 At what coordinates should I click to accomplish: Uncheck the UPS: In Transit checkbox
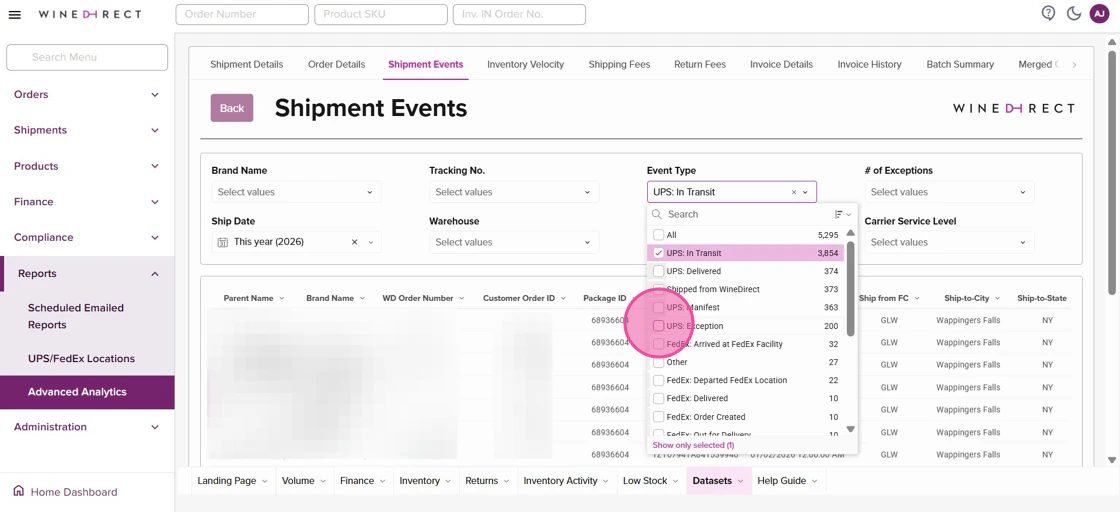click(x=659, y=253)
